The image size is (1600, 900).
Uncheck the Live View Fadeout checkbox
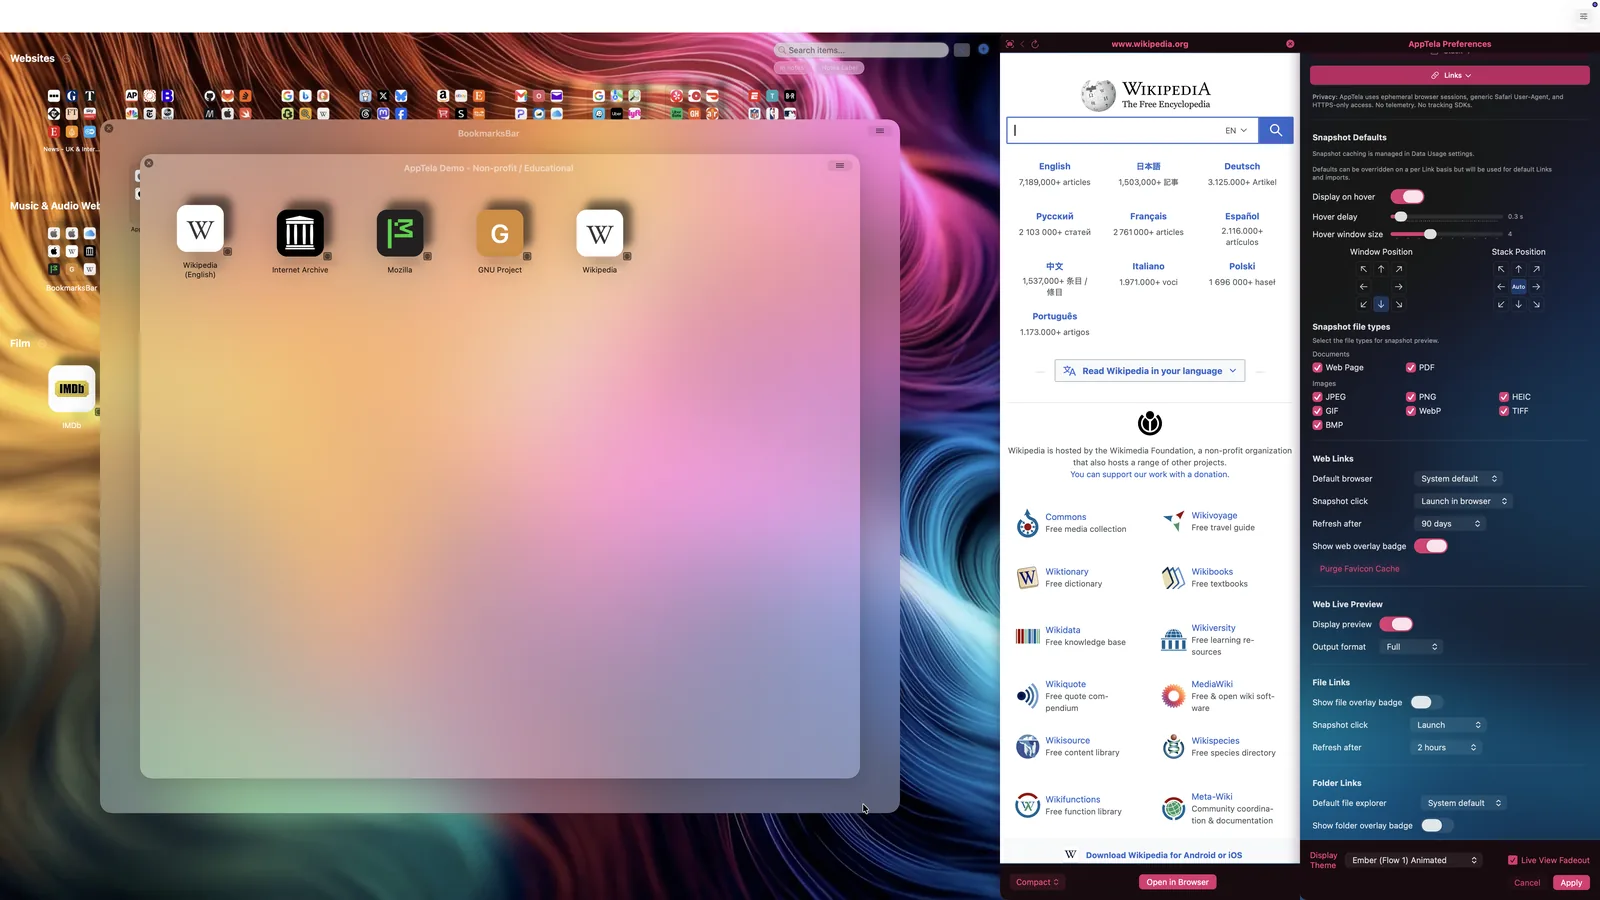[x=1513, y=860]
